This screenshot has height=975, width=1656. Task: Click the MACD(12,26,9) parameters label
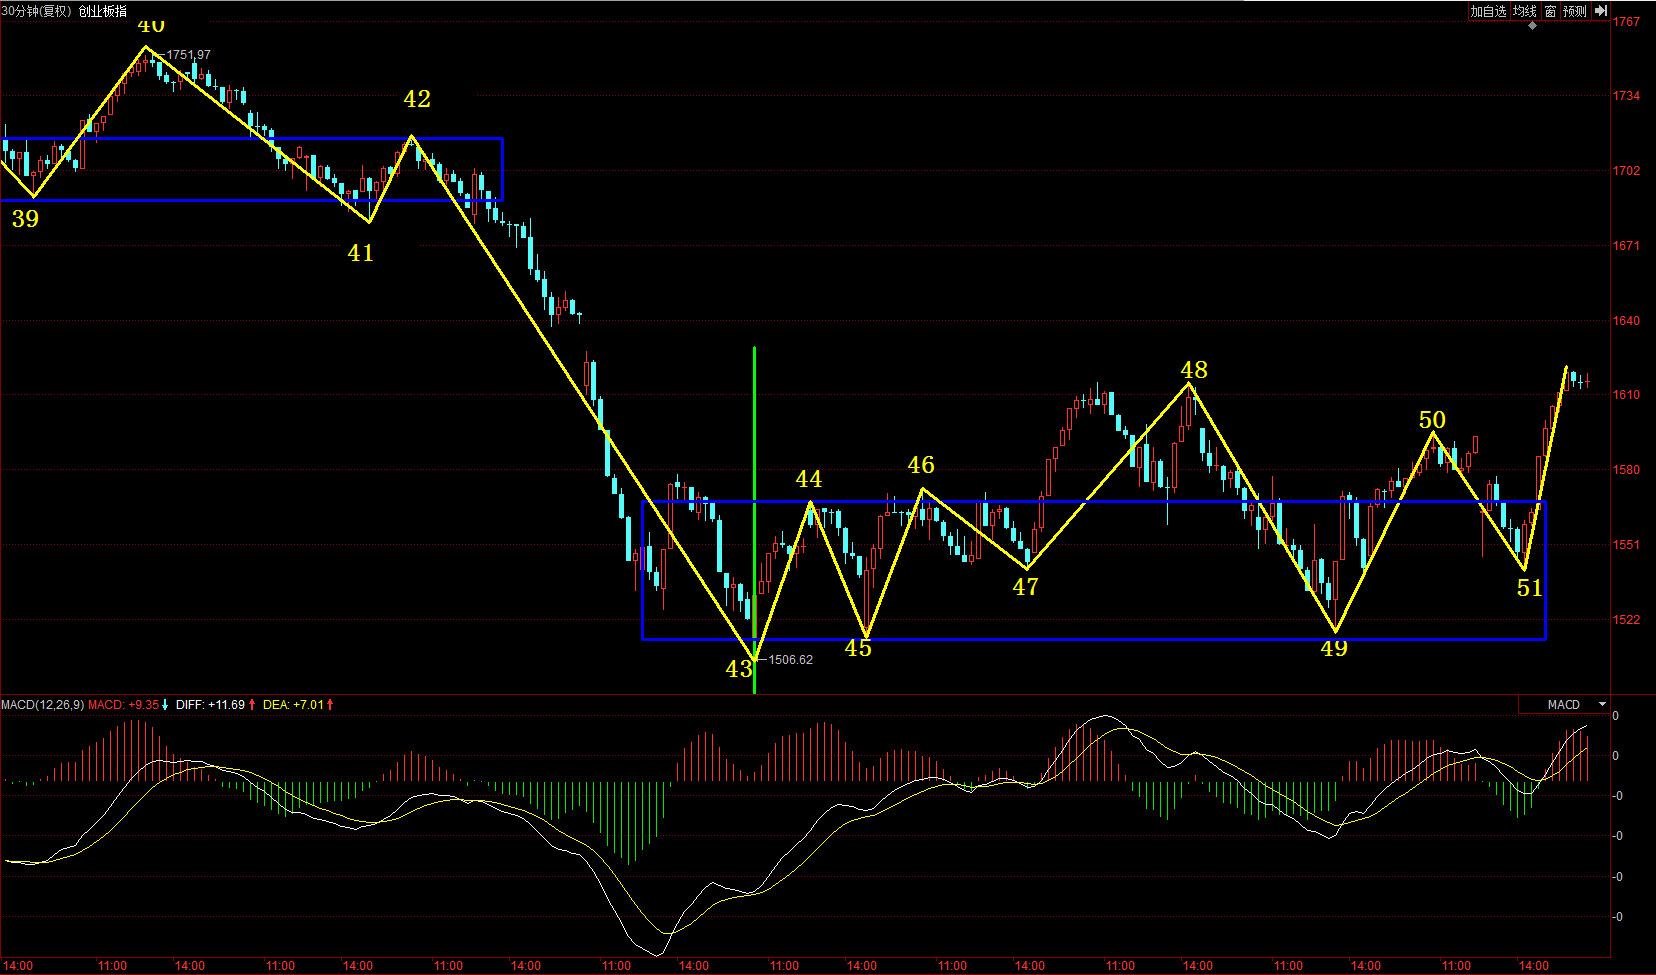click(42, 705)
